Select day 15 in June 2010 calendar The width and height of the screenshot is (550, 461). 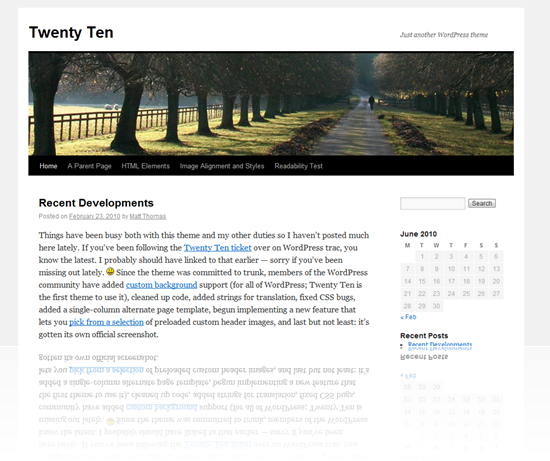point(422,281)
